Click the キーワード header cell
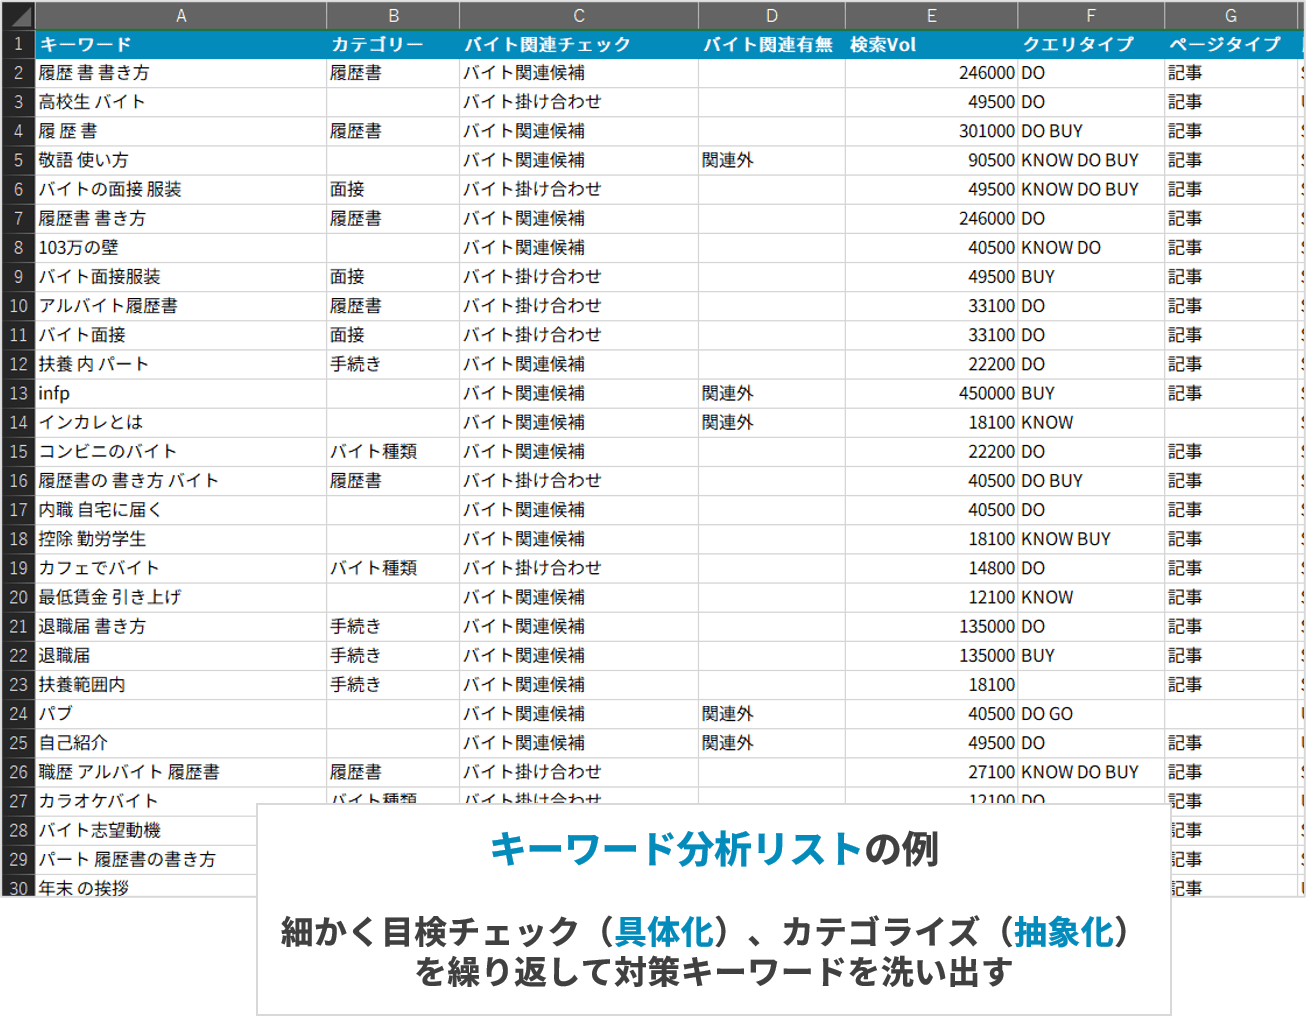Image resolution: width=1306 pixels, height=1016 pixels. click(181, 44)
